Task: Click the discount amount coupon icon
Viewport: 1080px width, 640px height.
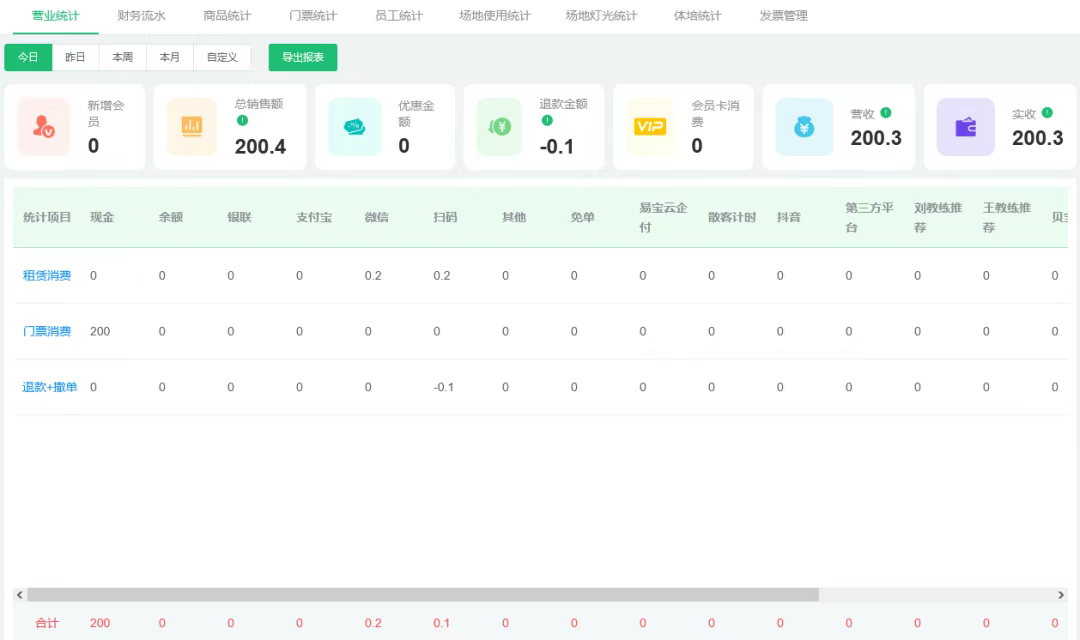Action: pyautogui.click(x=354, y=127)
